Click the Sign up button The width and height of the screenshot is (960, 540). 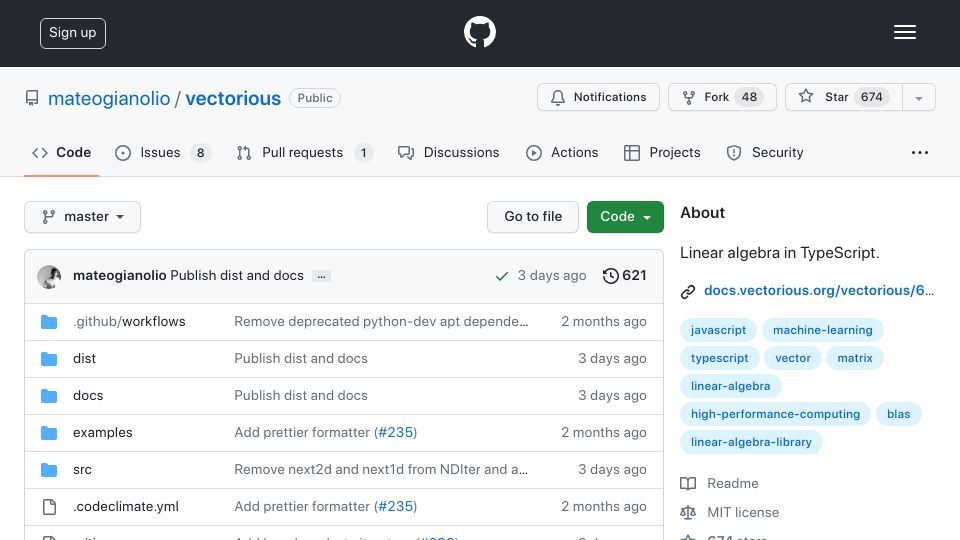click(73, 33)
